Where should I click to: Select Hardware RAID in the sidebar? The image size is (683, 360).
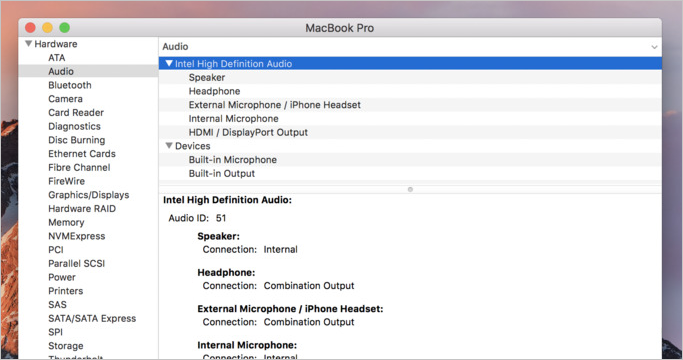82,208
